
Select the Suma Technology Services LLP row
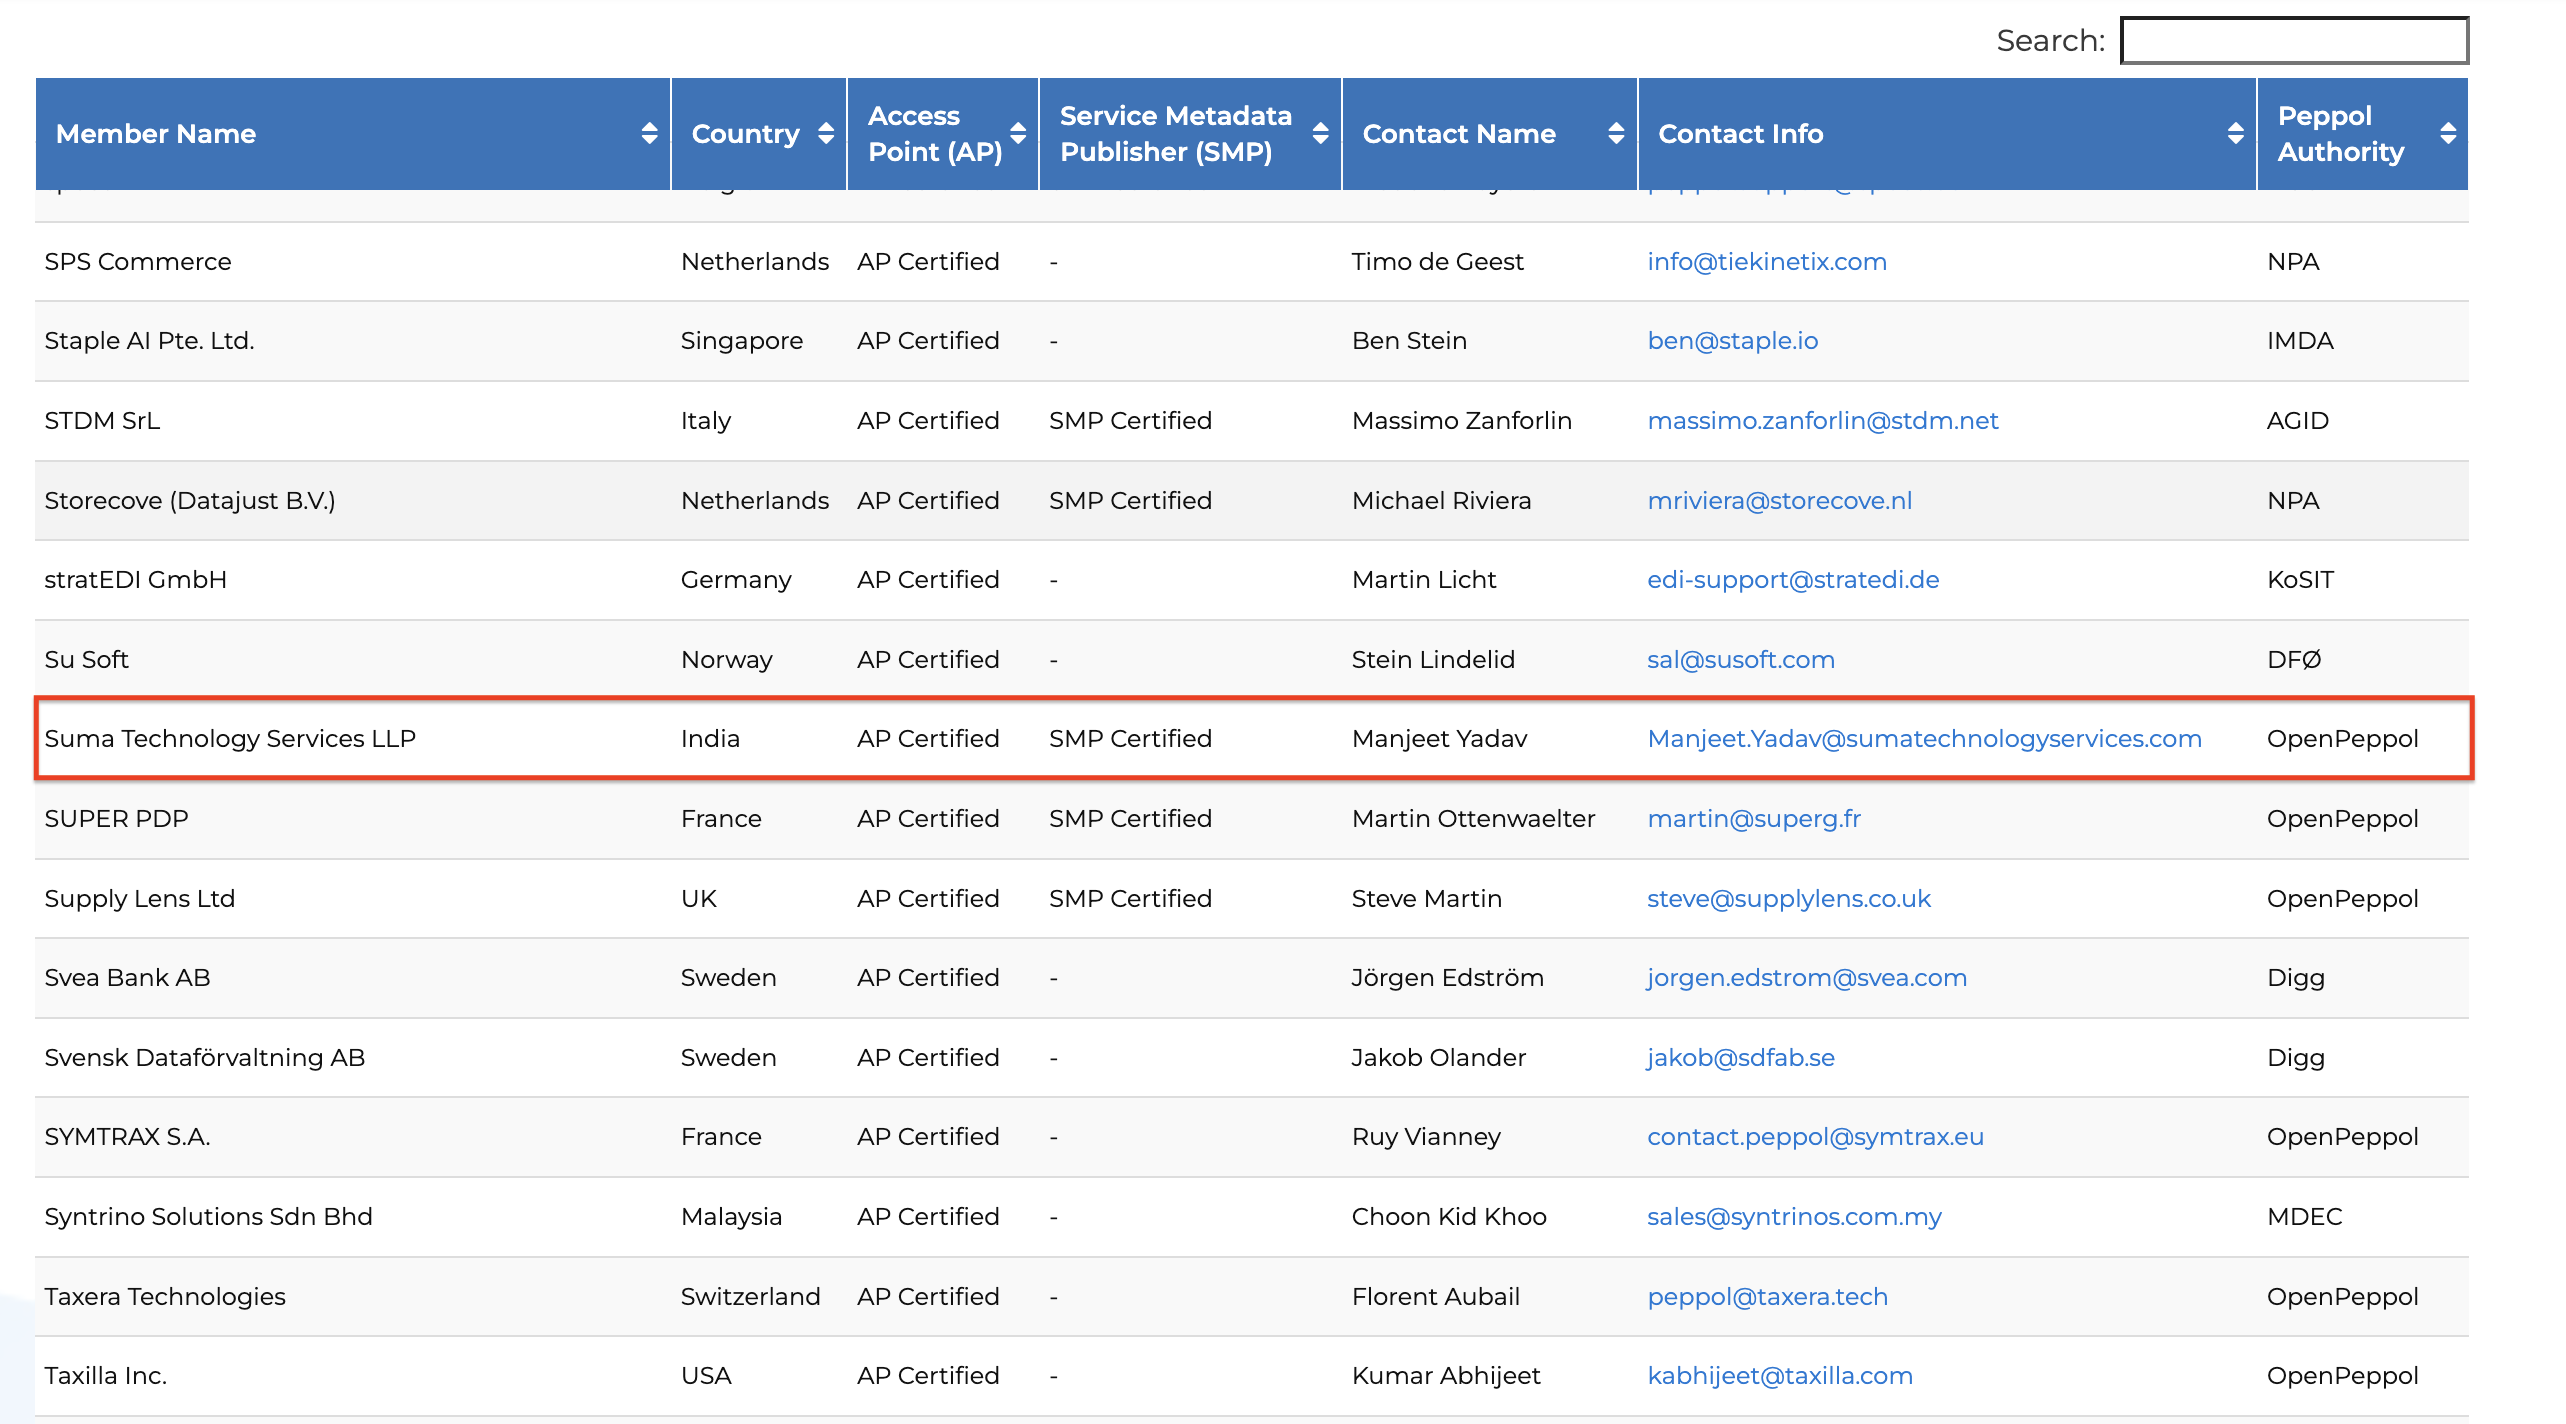click(230, 738)
